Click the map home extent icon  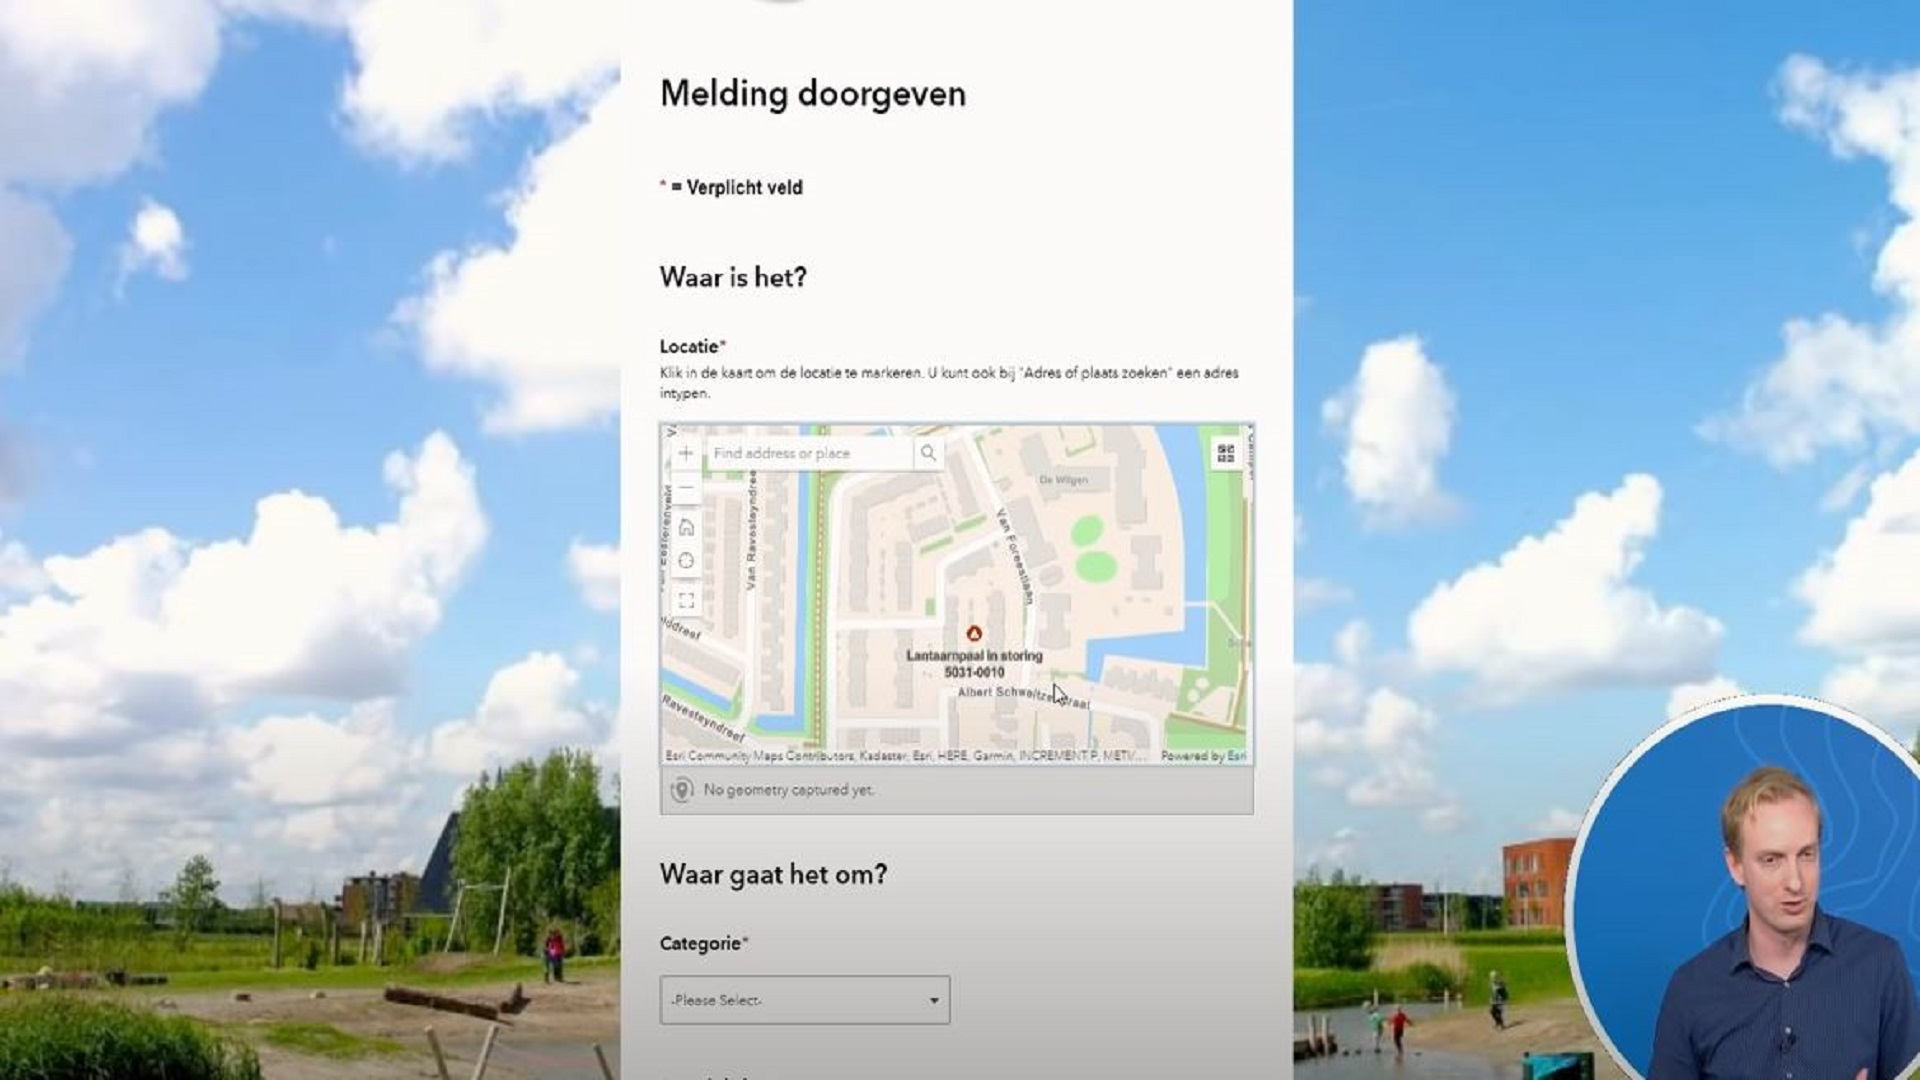coord(686,527)
